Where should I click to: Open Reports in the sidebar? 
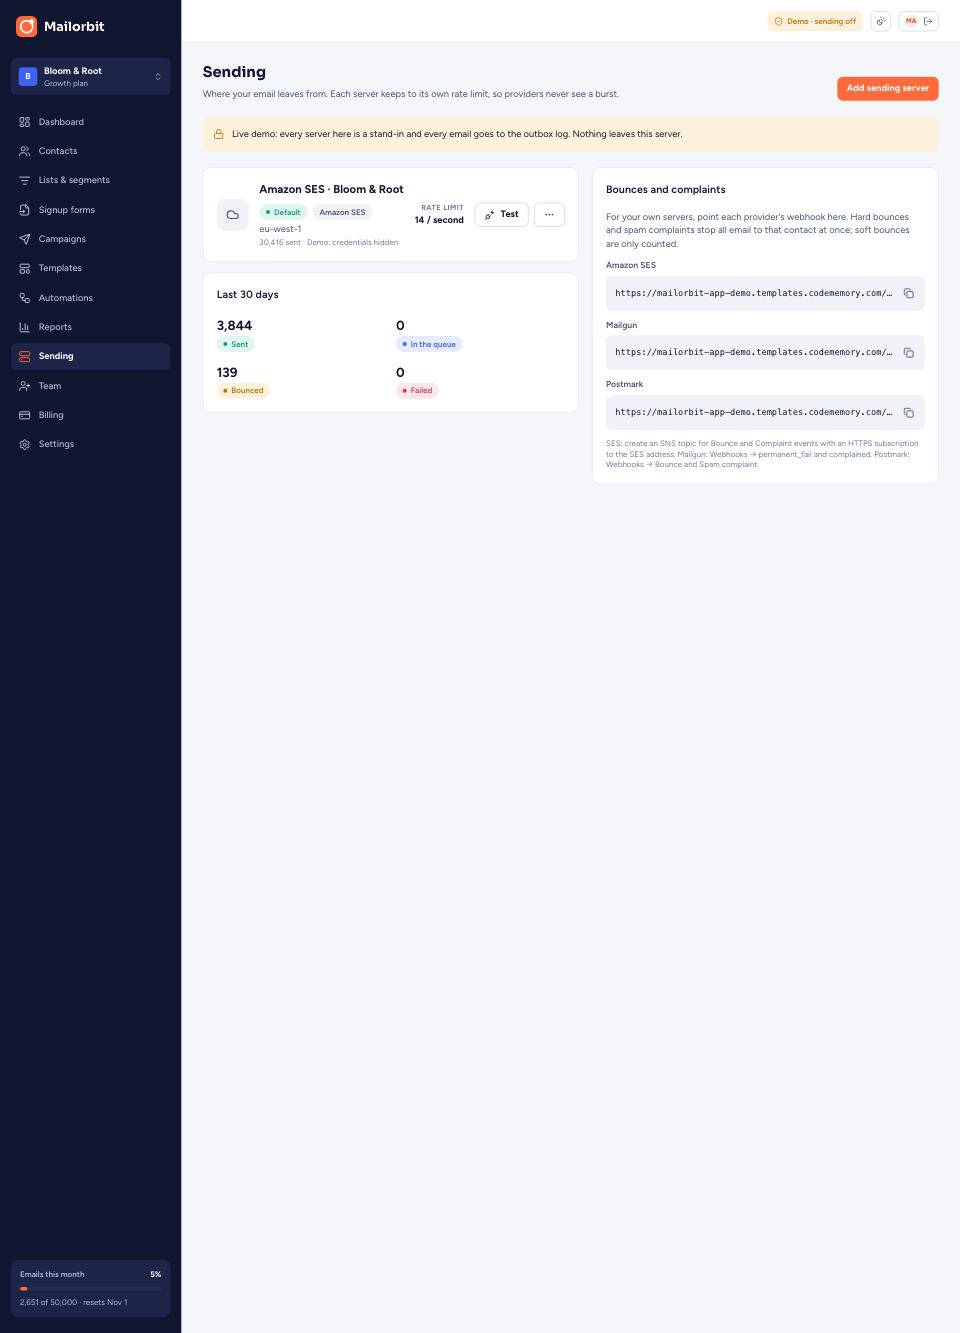90,327
